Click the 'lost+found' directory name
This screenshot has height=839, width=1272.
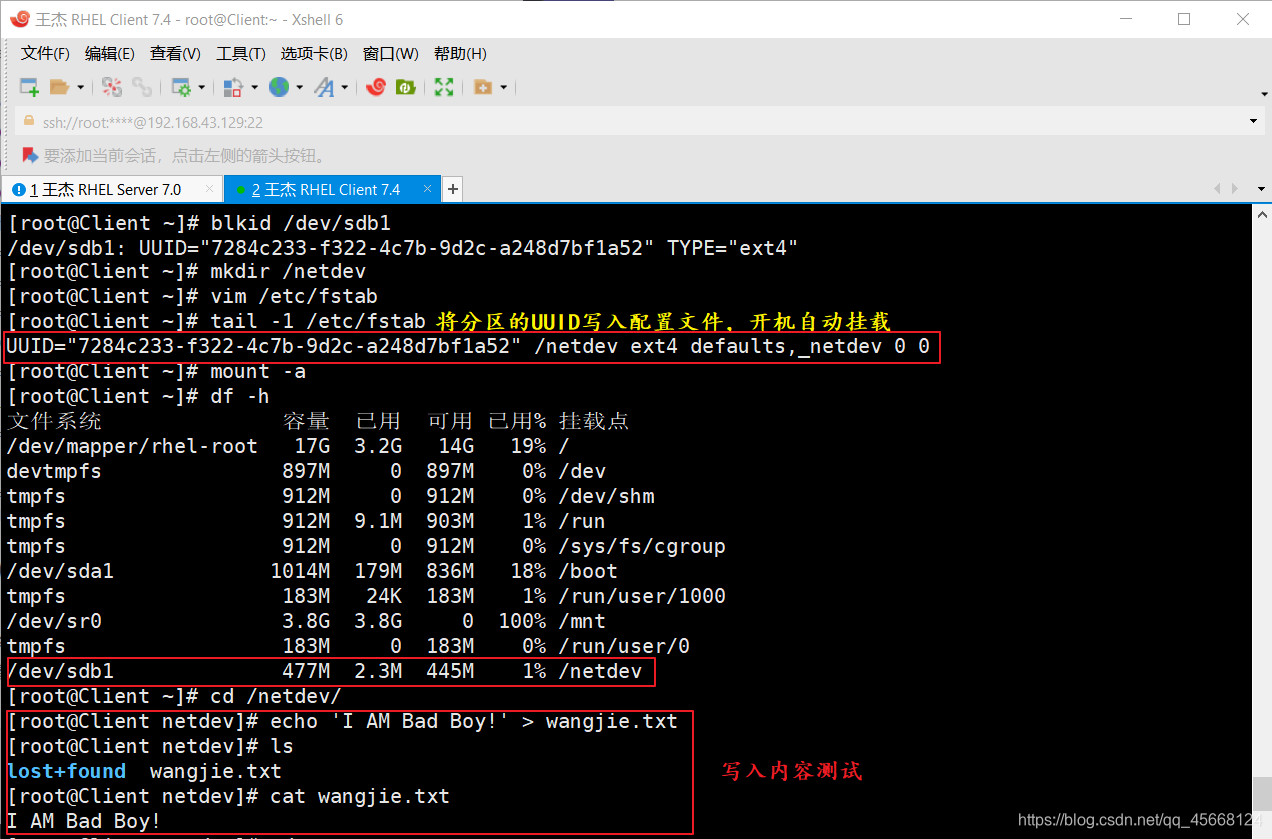click(66, 771)
